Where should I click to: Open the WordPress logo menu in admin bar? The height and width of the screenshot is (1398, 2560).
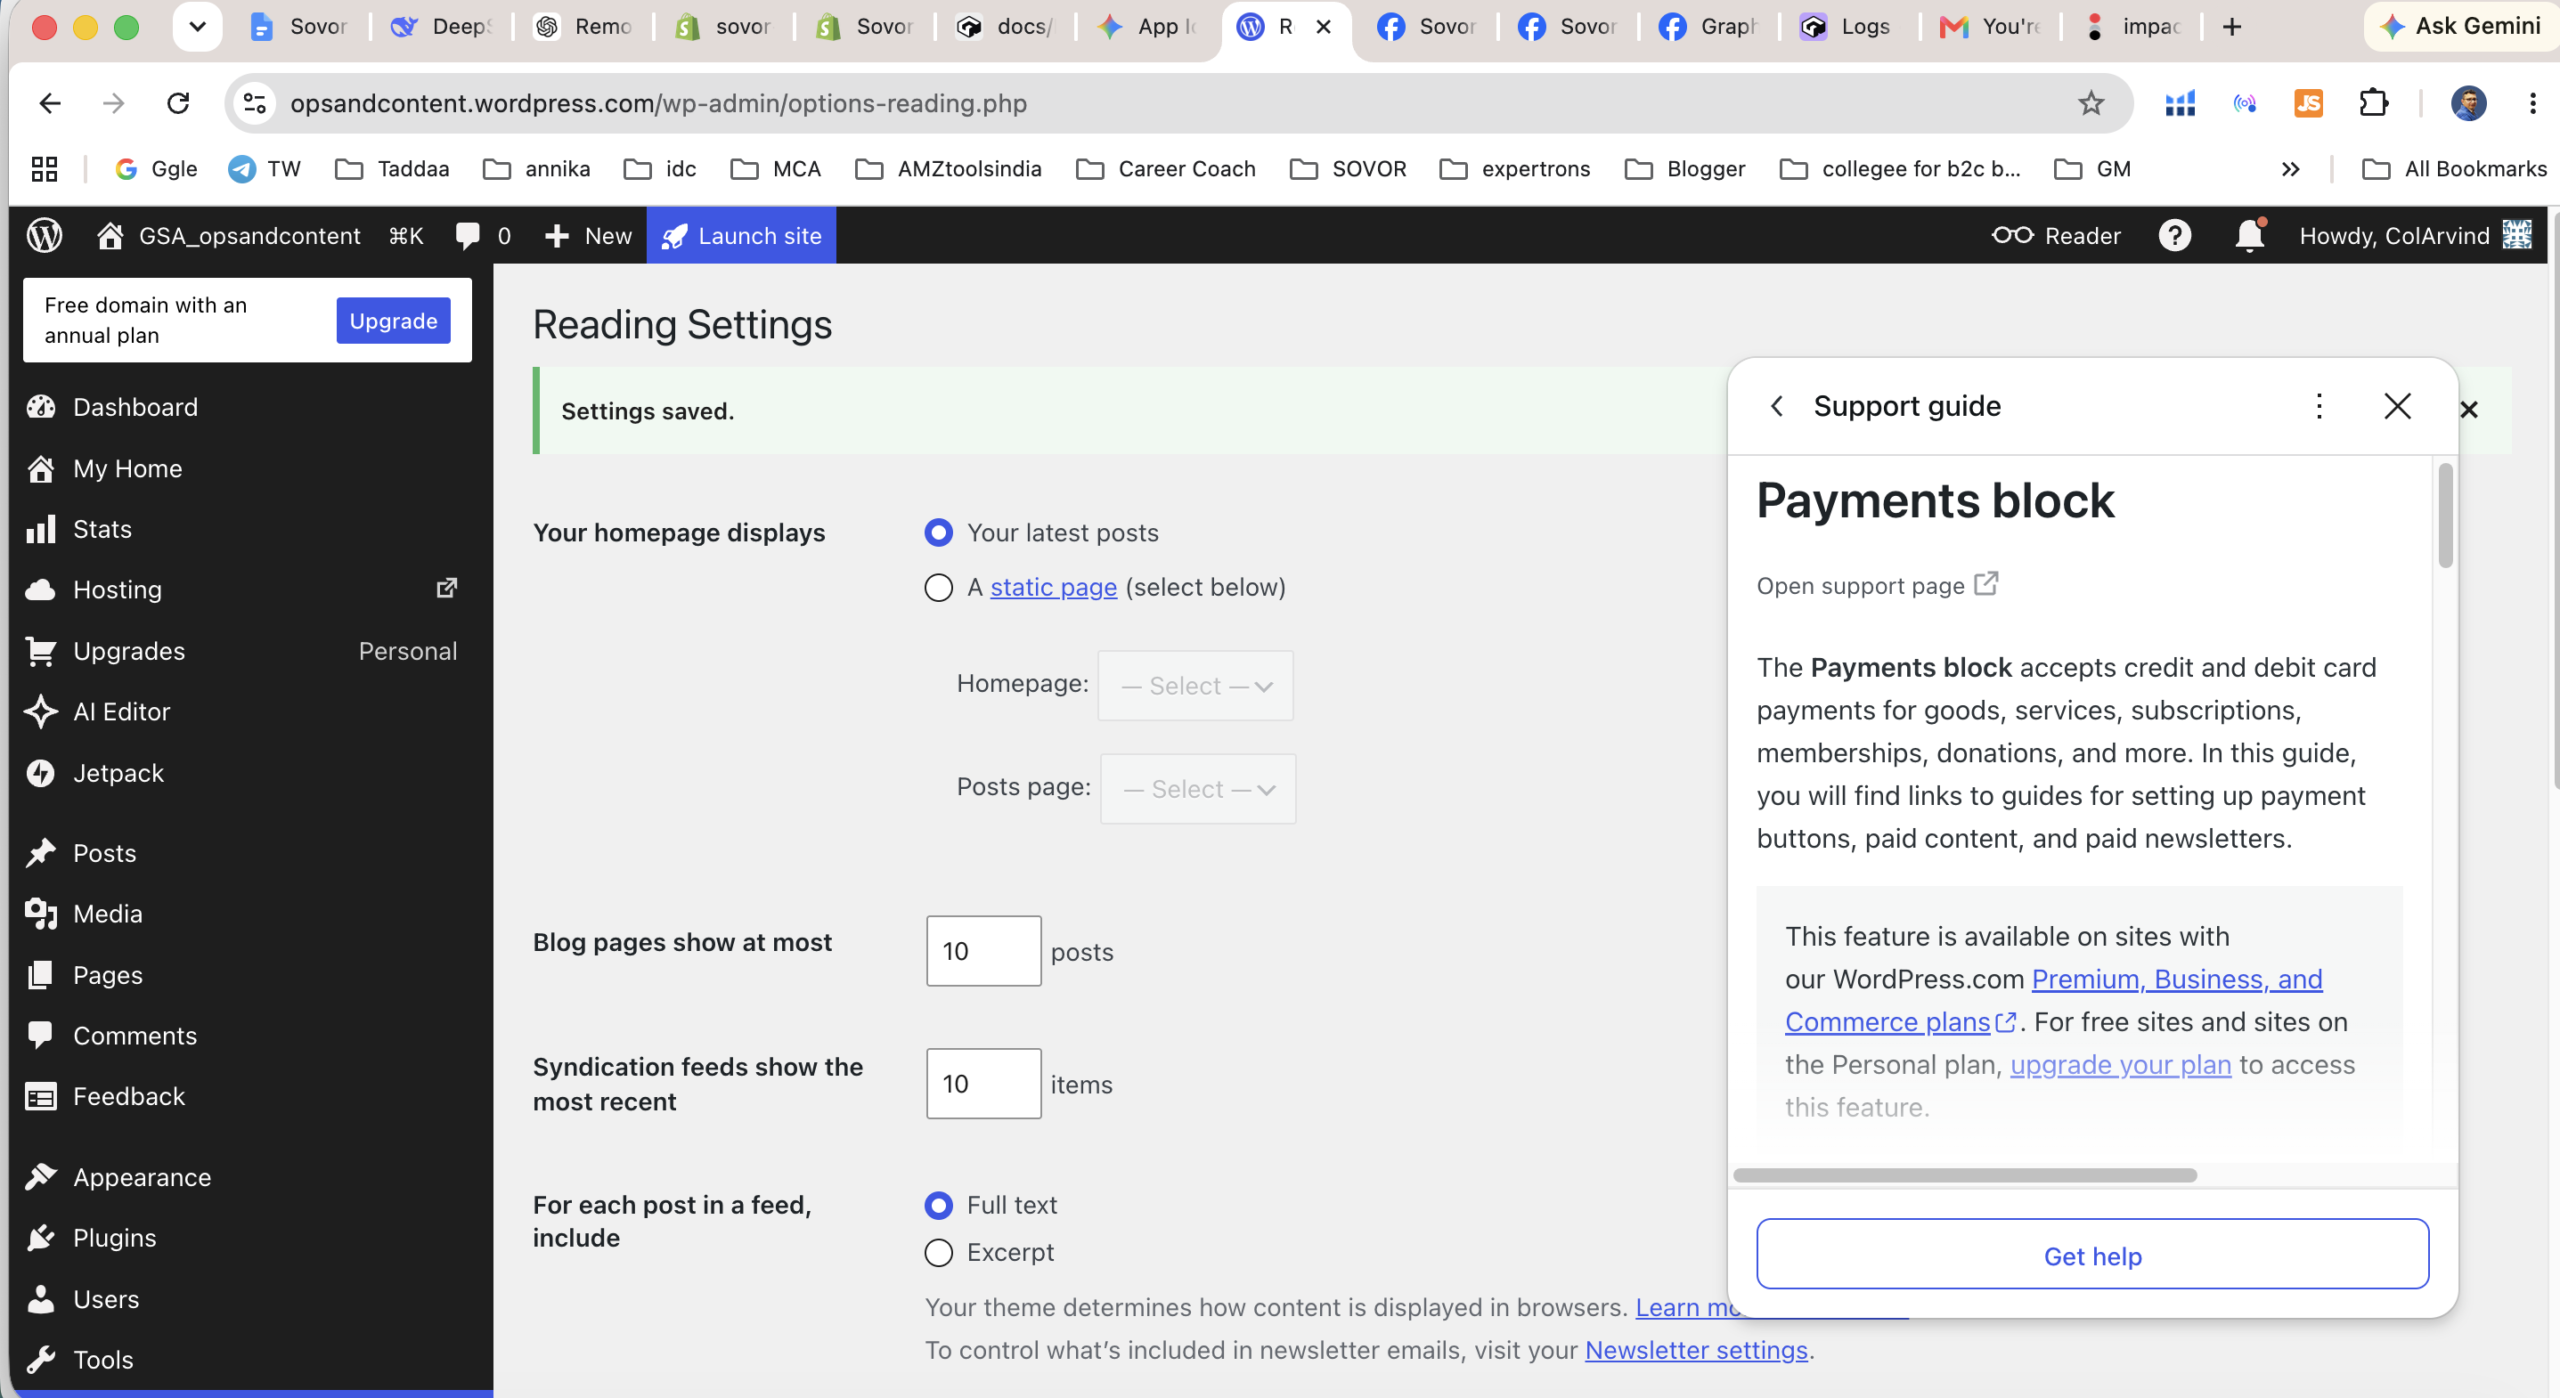click(x=44, y=236)
